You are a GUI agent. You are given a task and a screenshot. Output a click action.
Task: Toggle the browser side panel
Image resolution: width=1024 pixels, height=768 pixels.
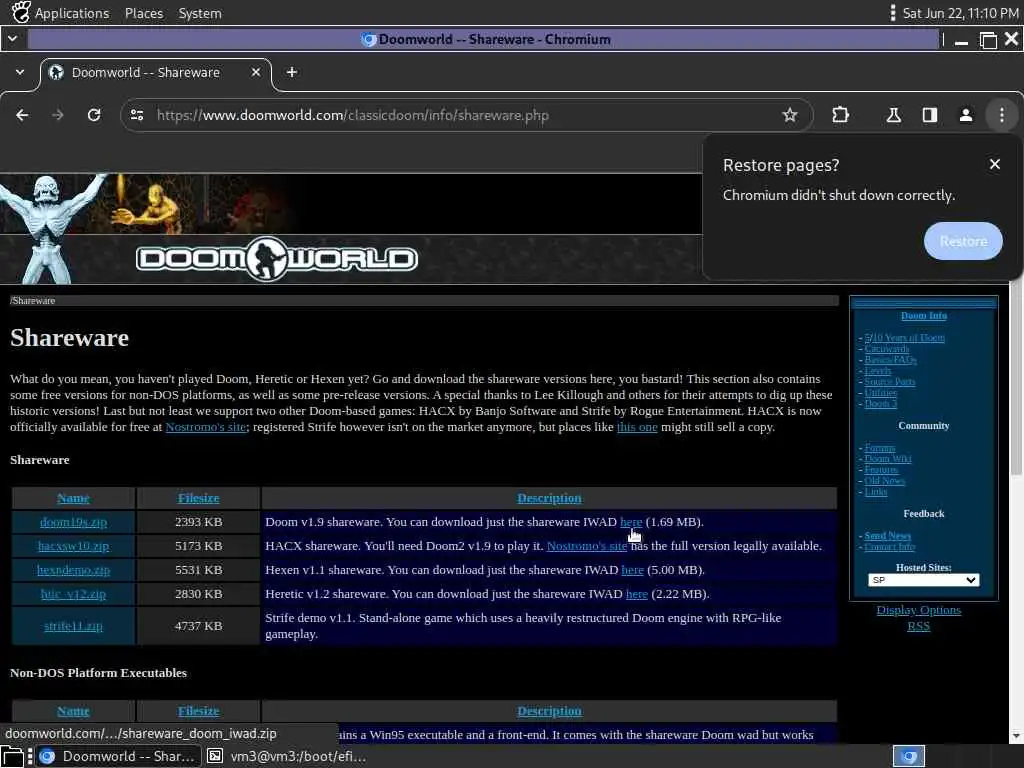tap(929, 115)
